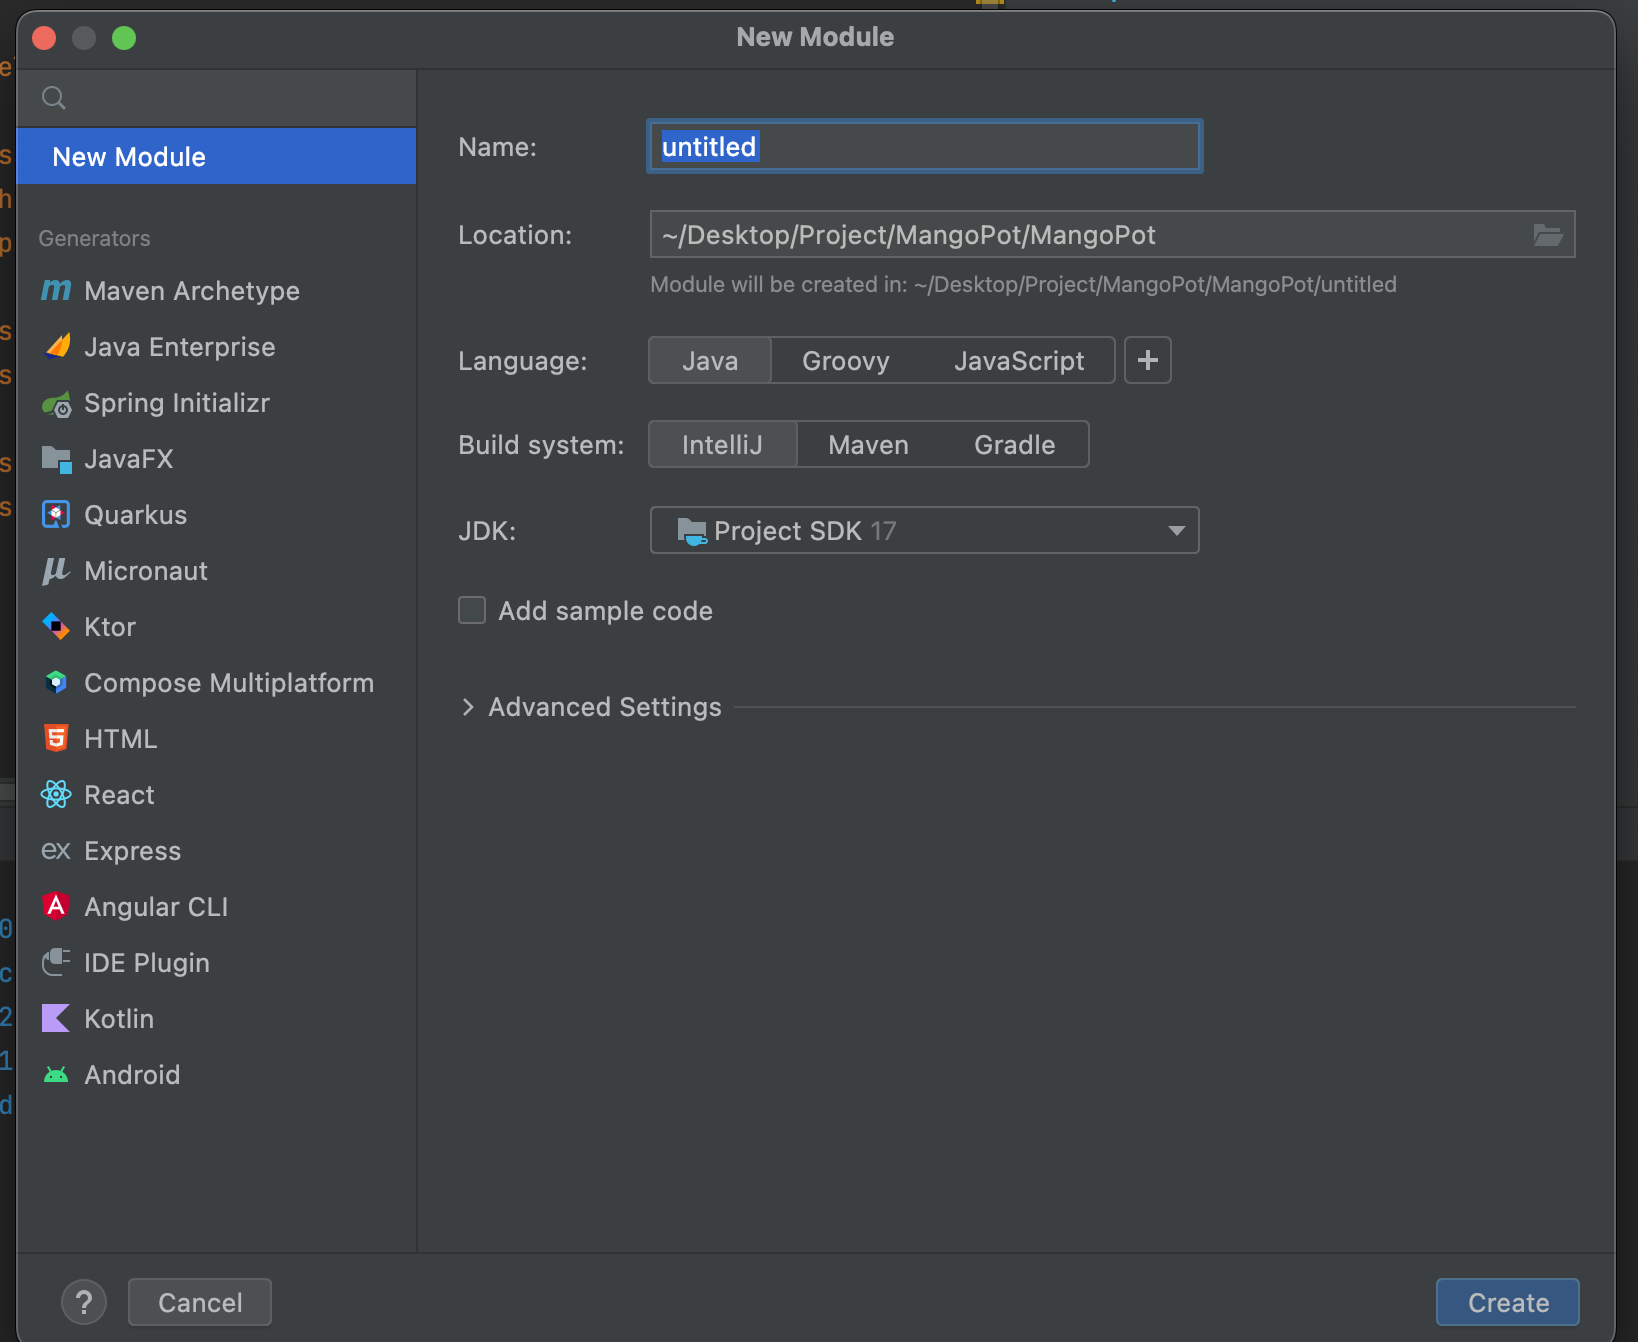Click the Micronaut mu icon

[56, 571]
